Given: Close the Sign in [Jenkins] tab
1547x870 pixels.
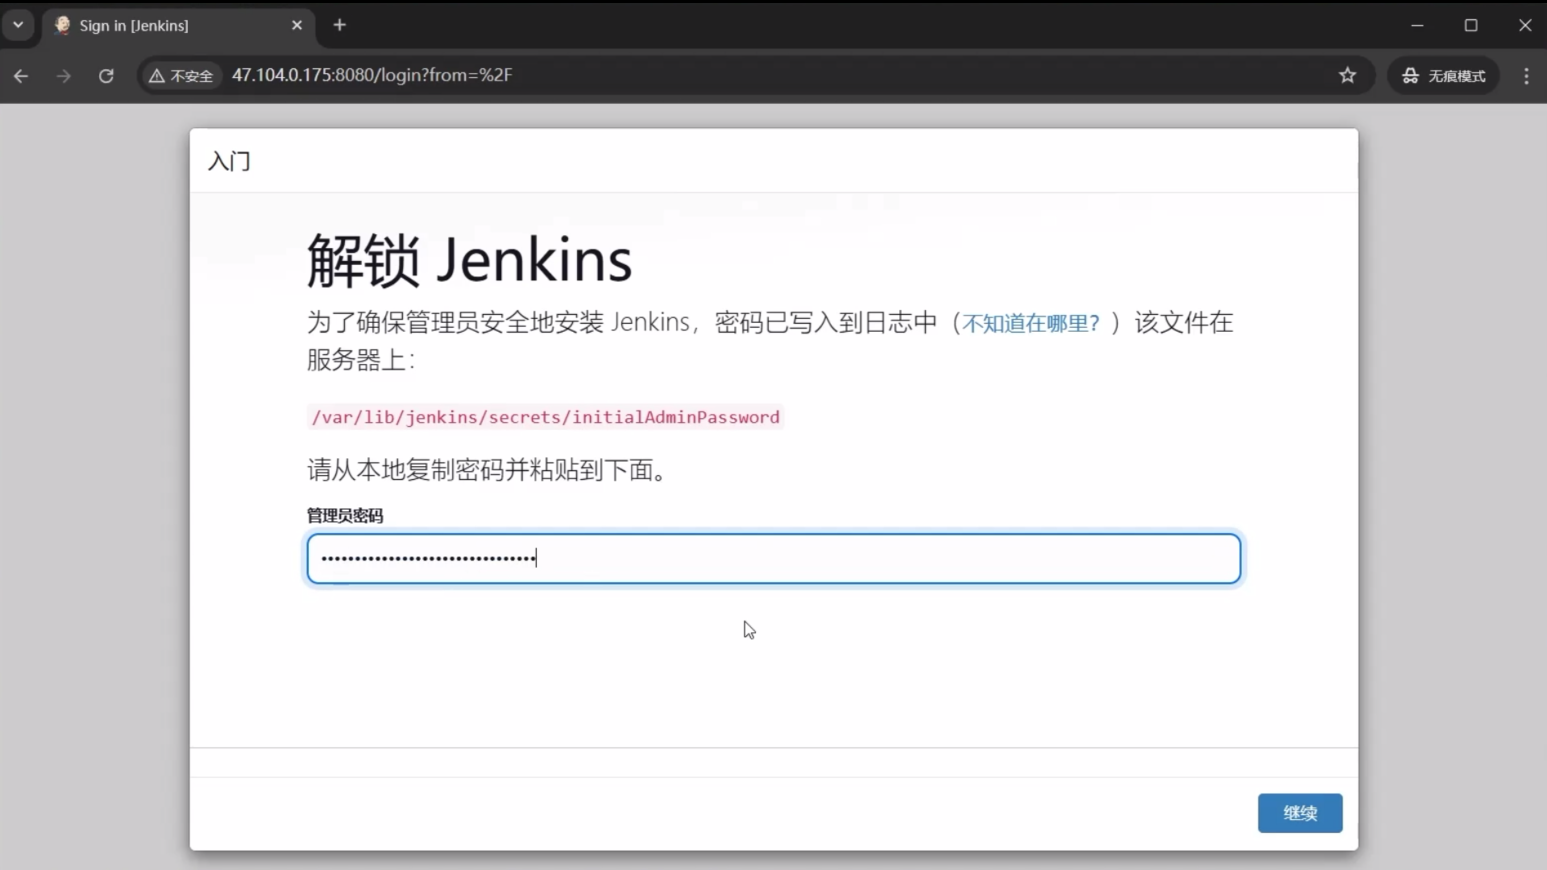Looking at the screenshot, I should 297,25.
